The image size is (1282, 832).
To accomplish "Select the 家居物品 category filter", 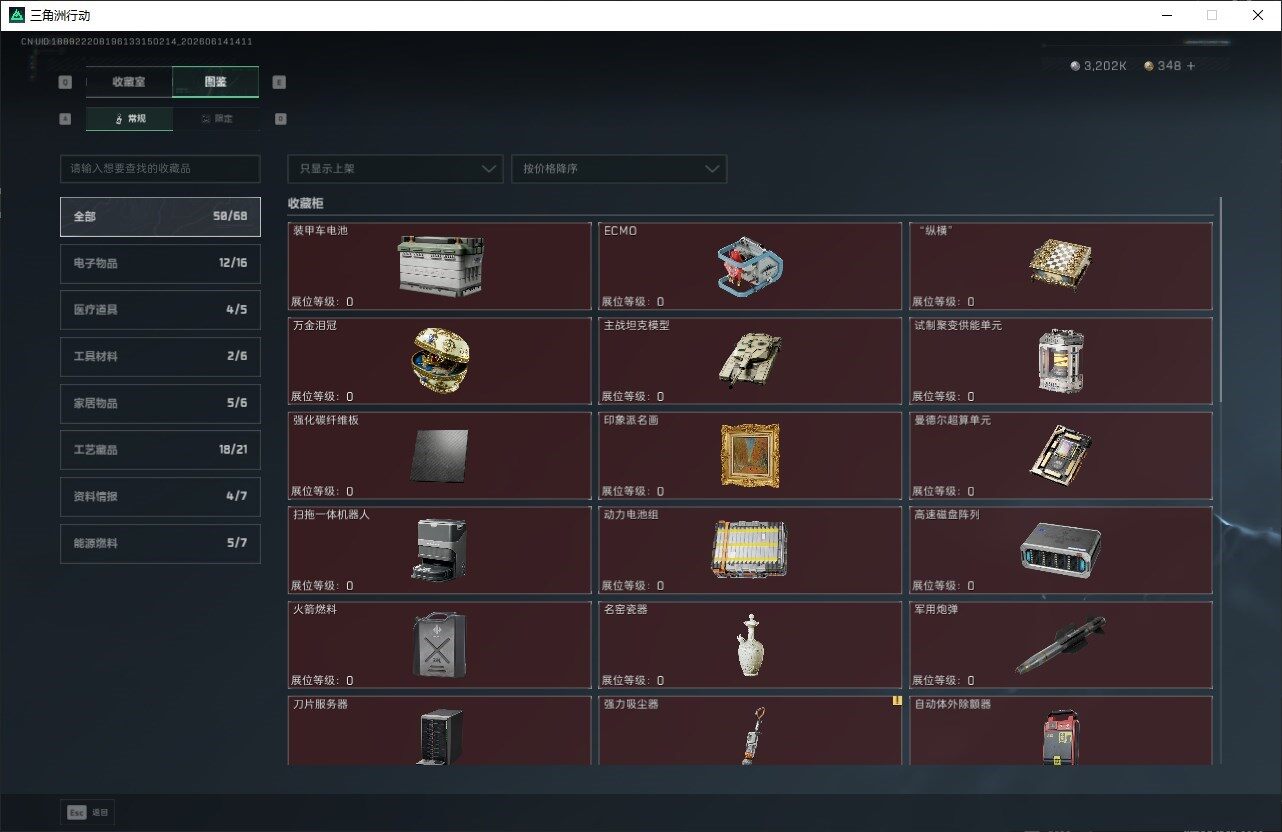I will click(160, 403).
